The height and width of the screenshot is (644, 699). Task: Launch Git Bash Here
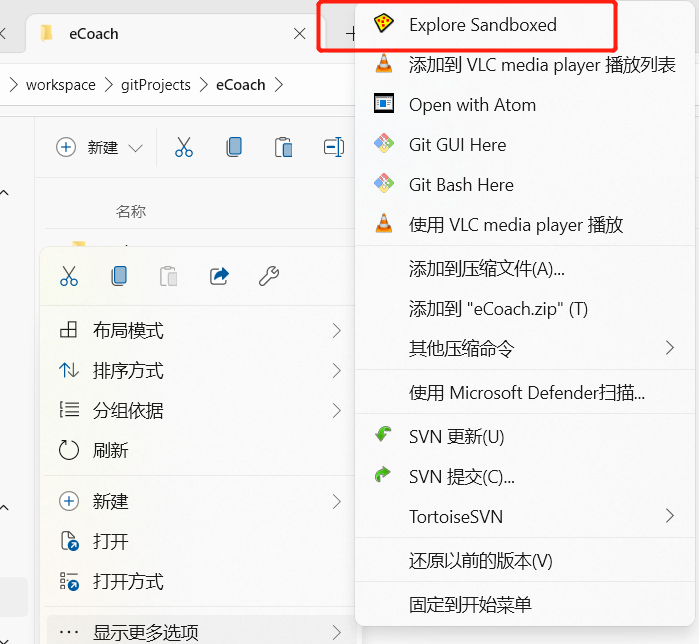pyautogui.click(x=461, y=185)
